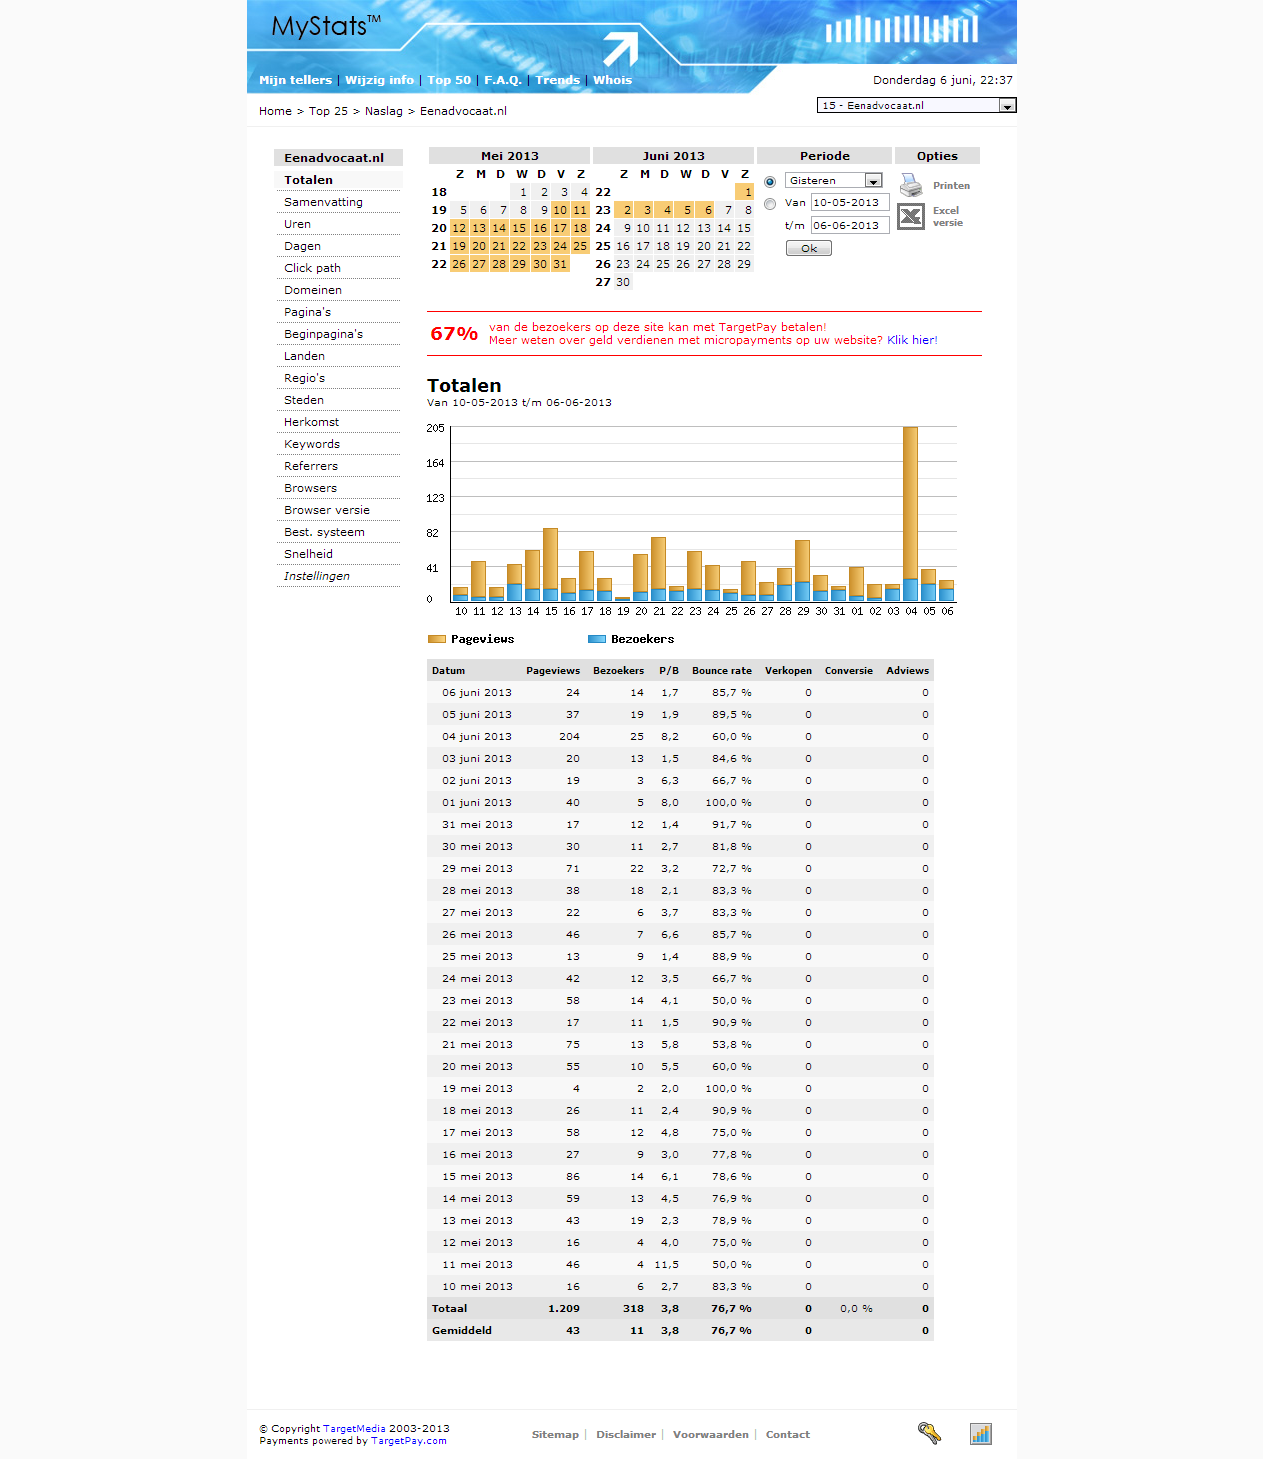Open Regio's in the sidebar
Viewport: 1263px width, 1459px height.
click(x=304, y=378)
